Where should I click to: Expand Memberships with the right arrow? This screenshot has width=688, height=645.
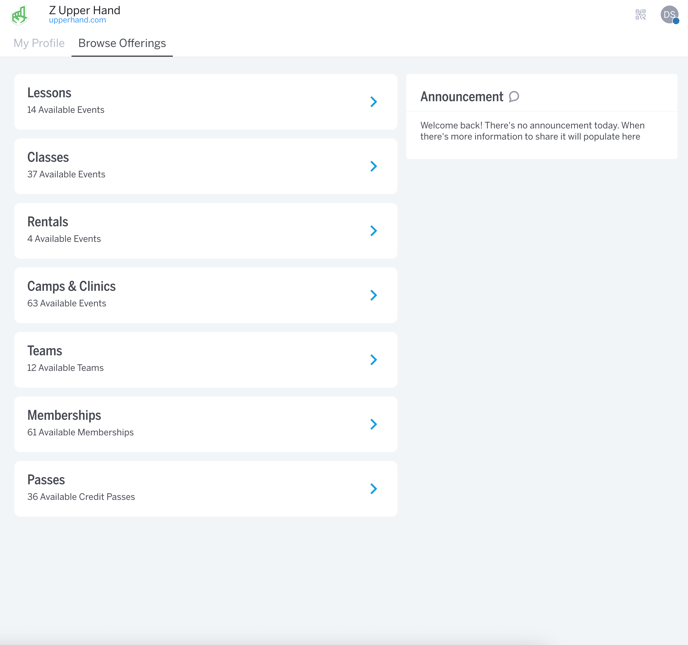click(x=373, y=424)
